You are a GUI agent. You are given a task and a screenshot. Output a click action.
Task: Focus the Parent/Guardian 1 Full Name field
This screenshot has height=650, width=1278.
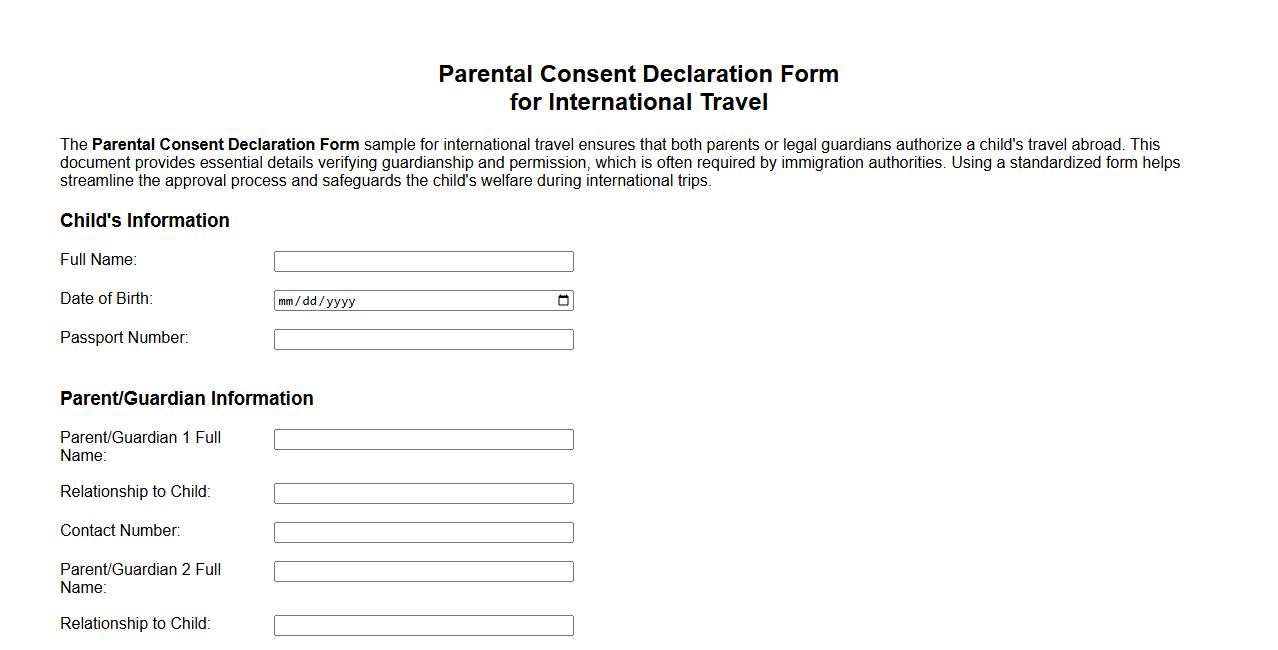coord(423,438)
